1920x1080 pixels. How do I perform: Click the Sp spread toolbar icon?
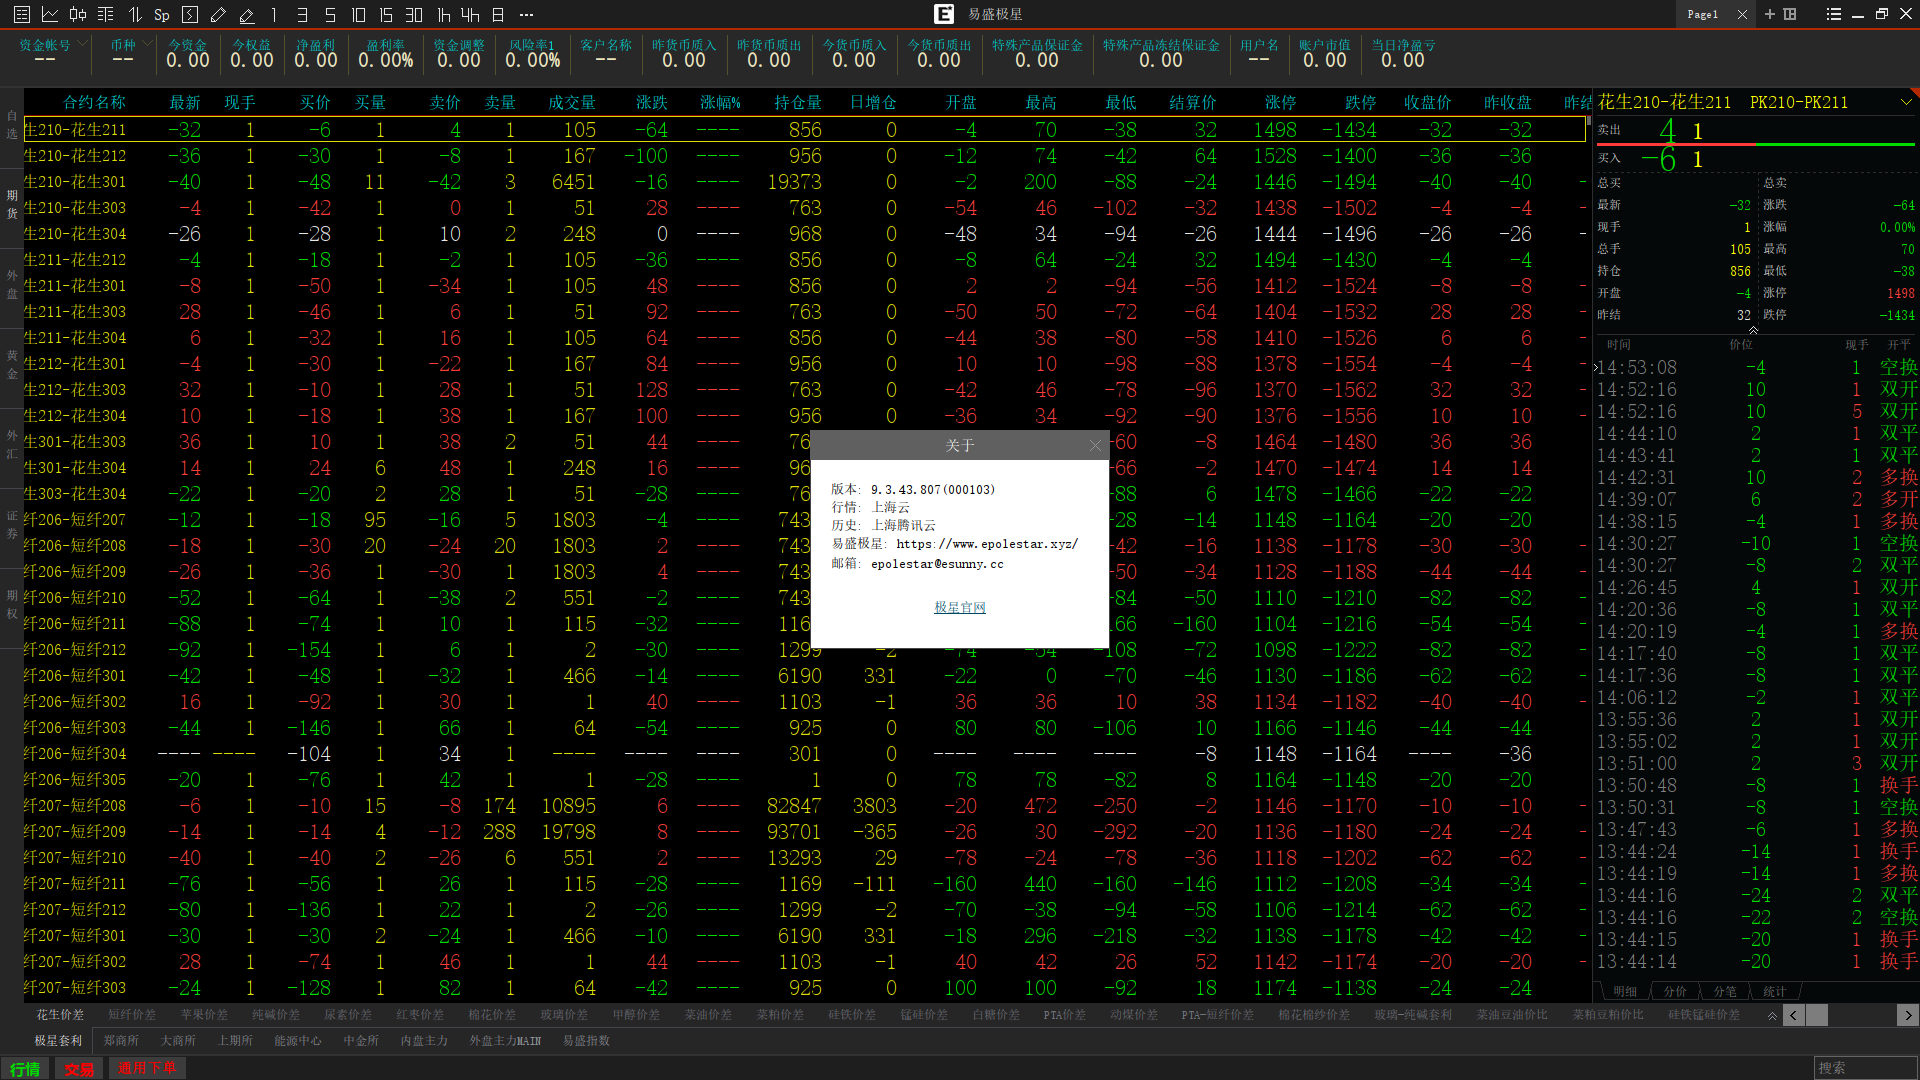[161, 14]
